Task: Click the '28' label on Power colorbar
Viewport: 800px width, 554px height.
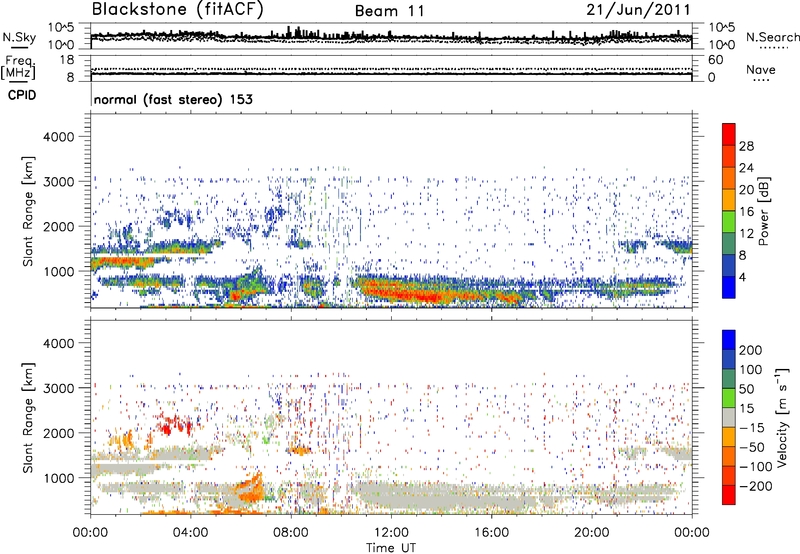Action: (x=746, y=146)
